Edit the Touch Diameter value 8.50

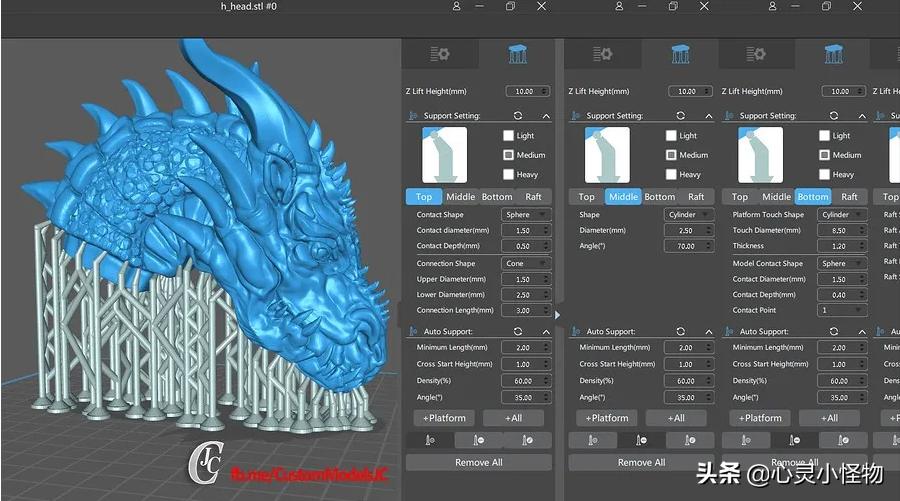click(x=842, y=230)
